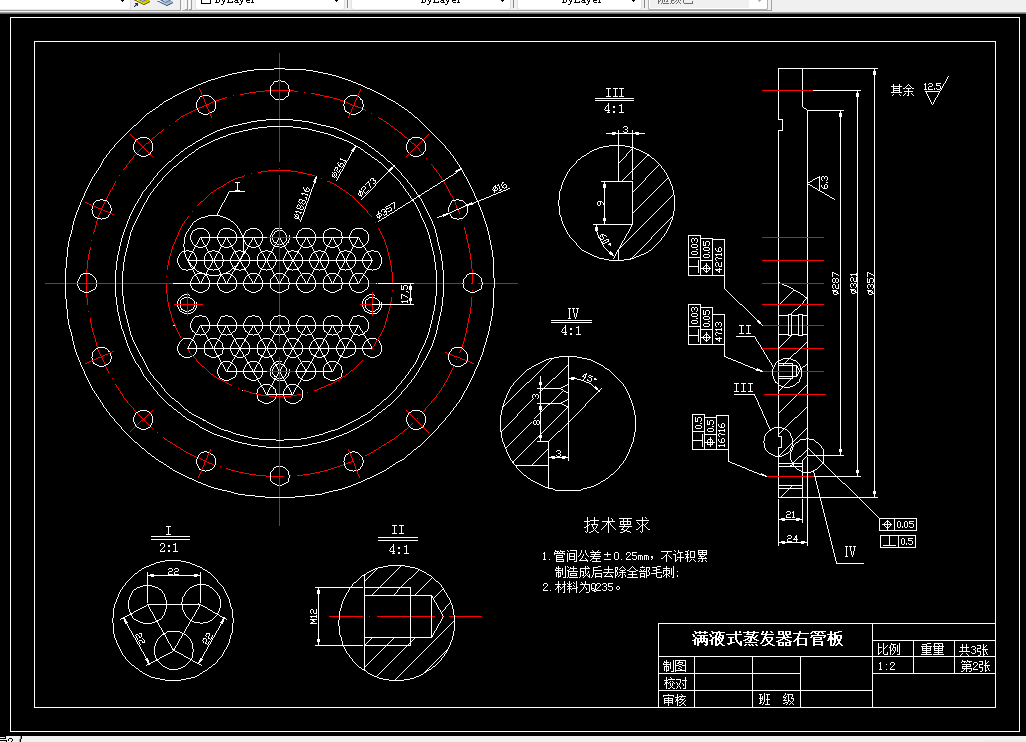The height and width of the screenshot is (742, 1026).
Task: Click the 12.5 roughness symbol
Action: [x=936, y=91]
